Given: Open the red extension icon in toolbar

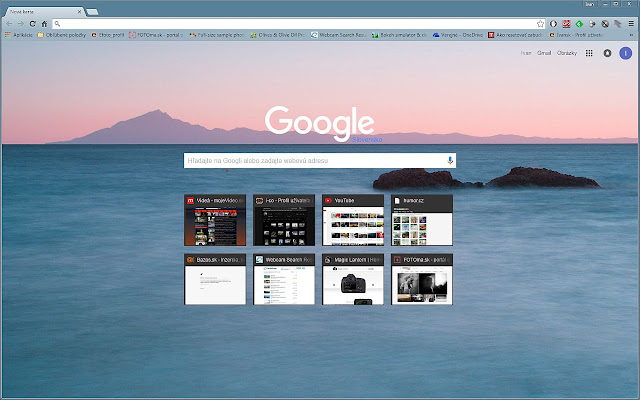Looking at the screenshot, I should [566, 24].
